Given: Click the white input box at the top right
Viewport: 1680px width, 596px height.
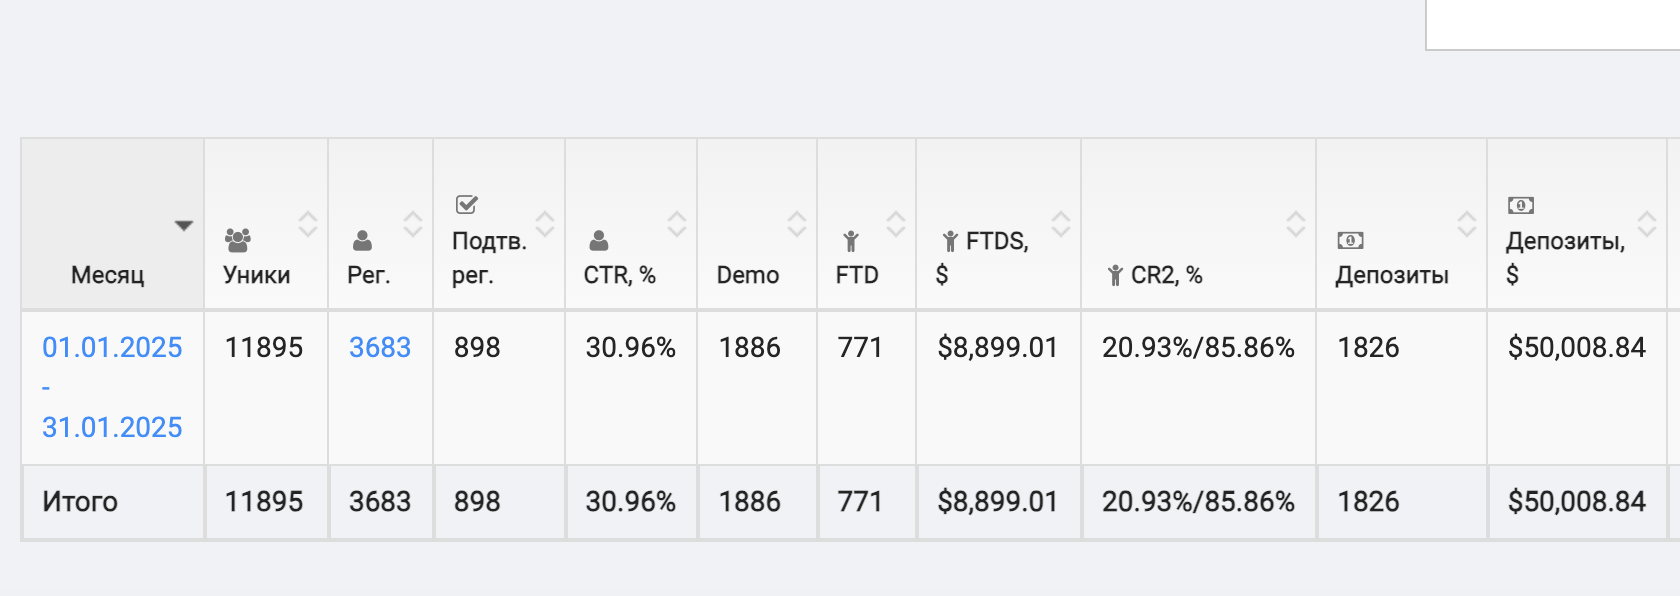Looking at the screenshot, I should coord(1552,24).
